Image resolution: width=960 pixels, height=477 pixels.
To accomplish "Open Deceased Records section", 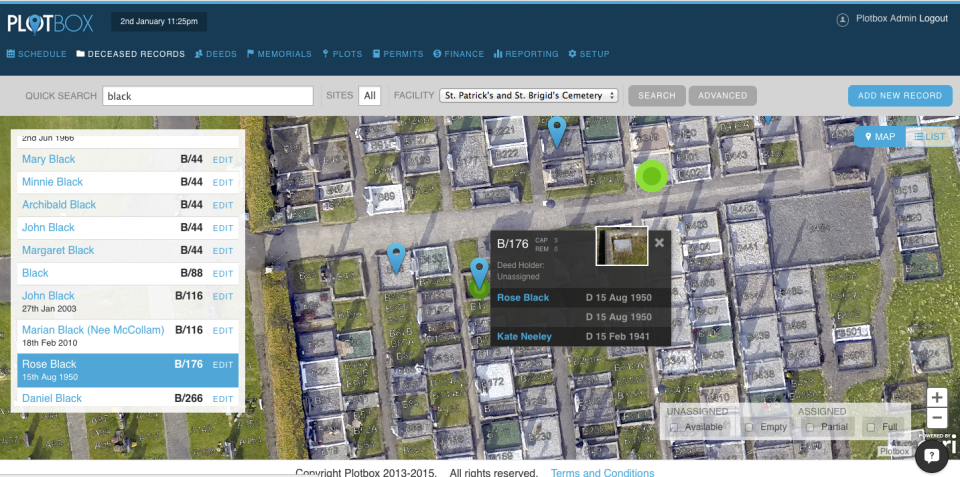I will point(130,54).
